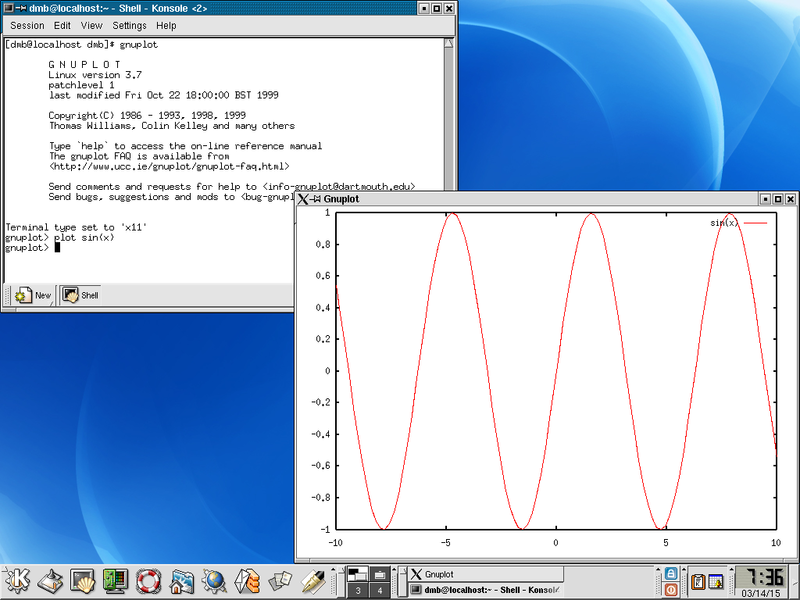Open the View menu in Konsole
800x600 pixels.
pos(91,26)
